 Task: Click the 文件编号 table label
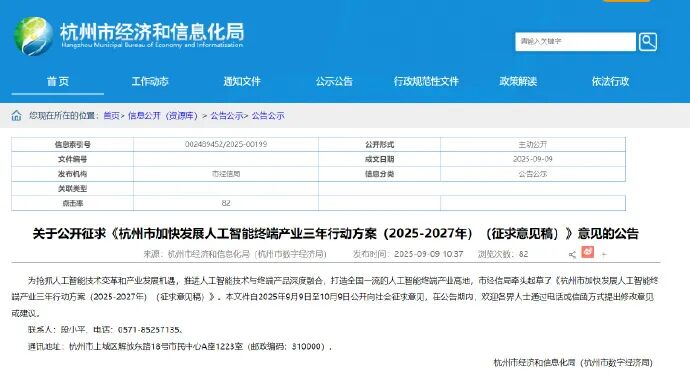click(x=73, y=159)
